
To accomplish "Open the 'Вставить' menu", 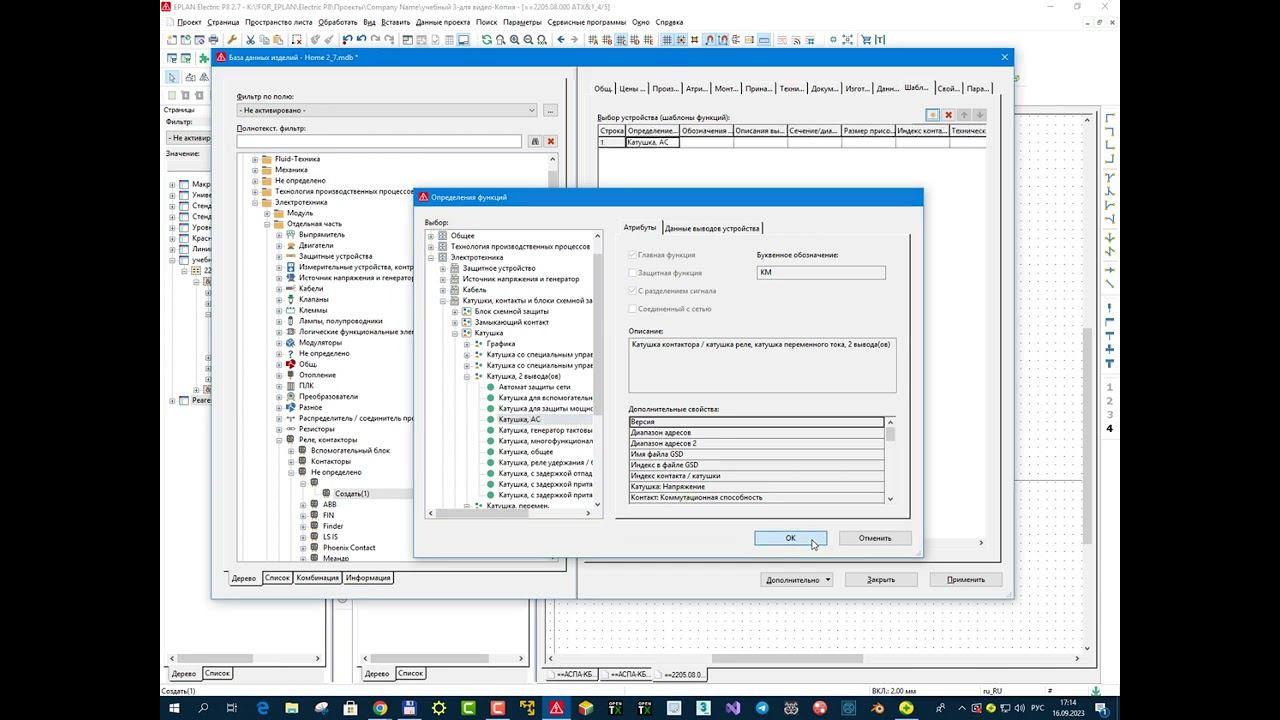I will [x=395, y=22].
